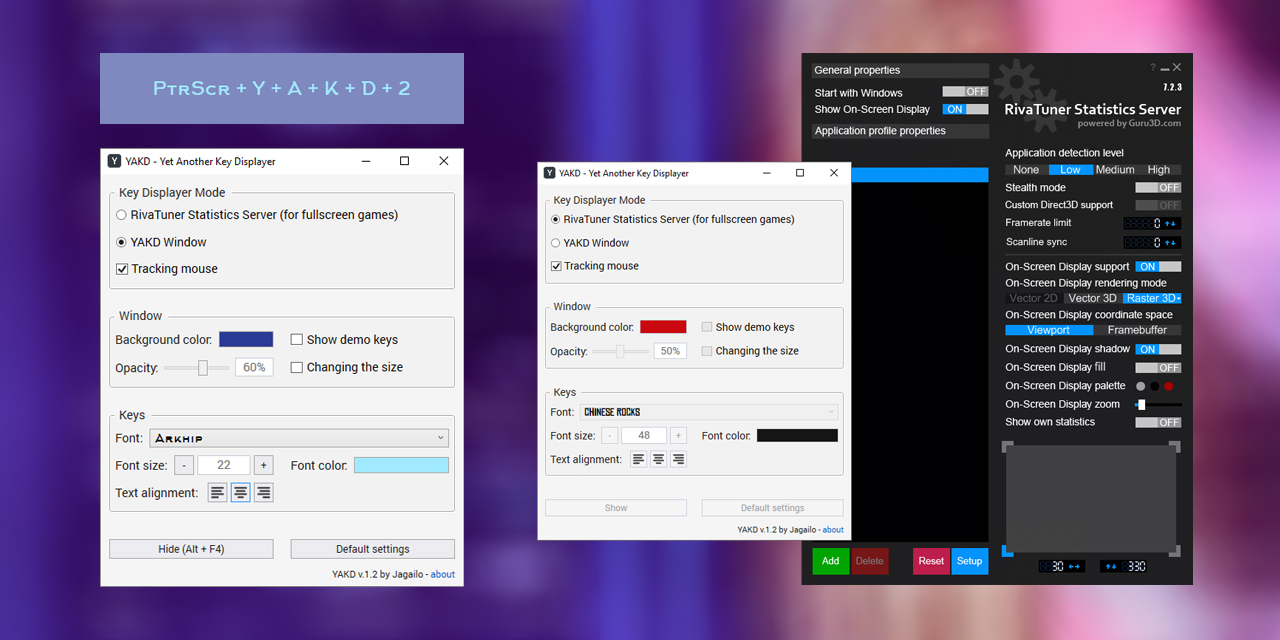Toggle On-Screen Display fill switch
Screen dimensions: 1280x640
[1158, 367]
